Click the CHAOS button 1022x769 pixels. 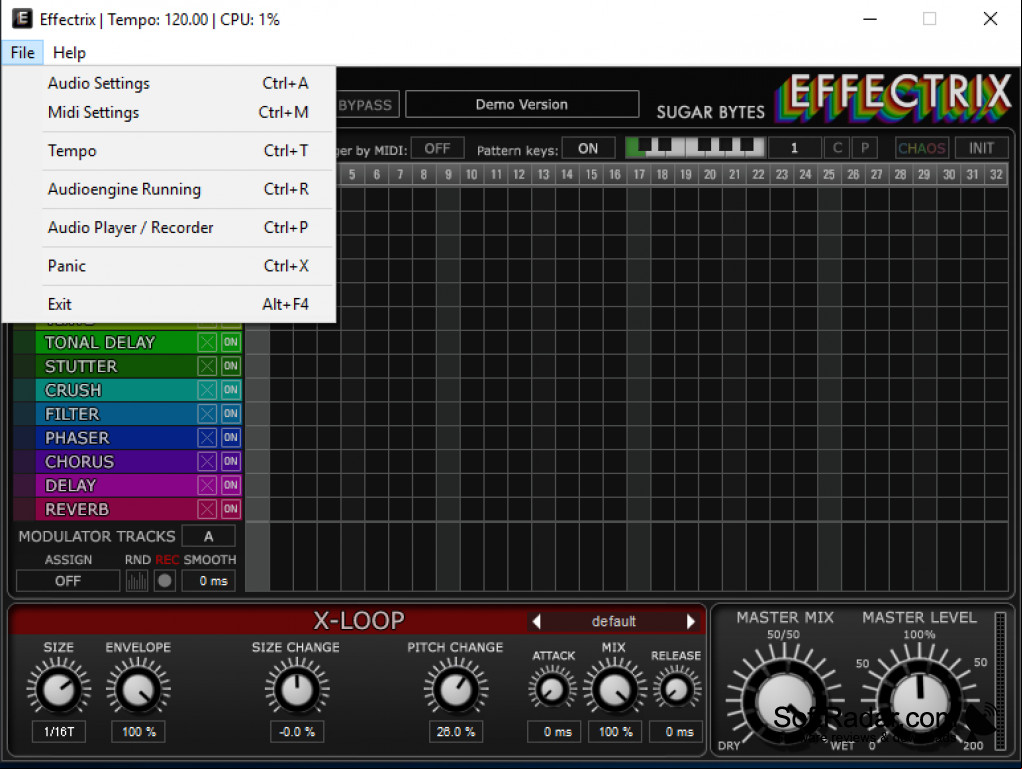(922, 148)
